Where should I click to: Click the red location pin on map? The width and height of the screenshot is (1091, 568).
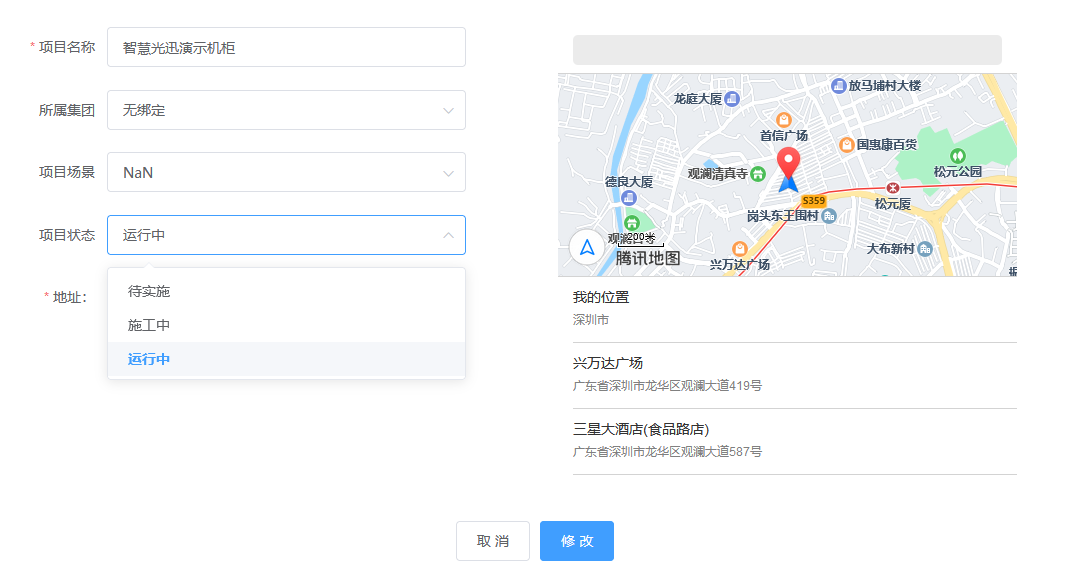pos(789,162)
